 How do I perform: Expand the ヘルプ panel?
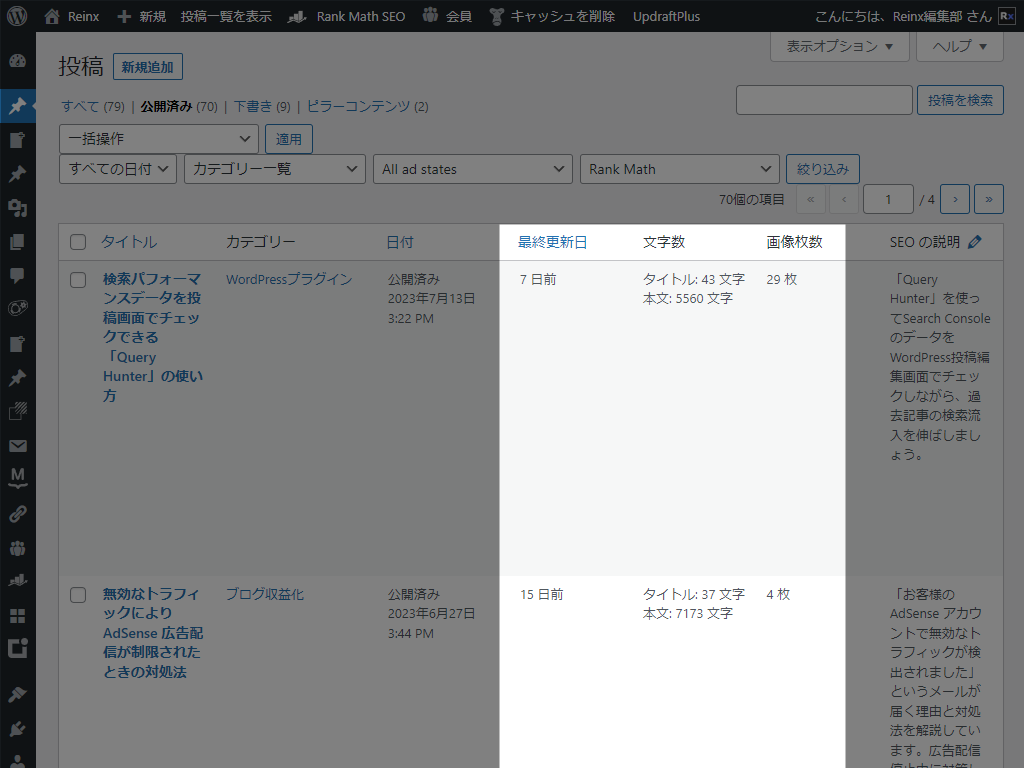[960, 46]
